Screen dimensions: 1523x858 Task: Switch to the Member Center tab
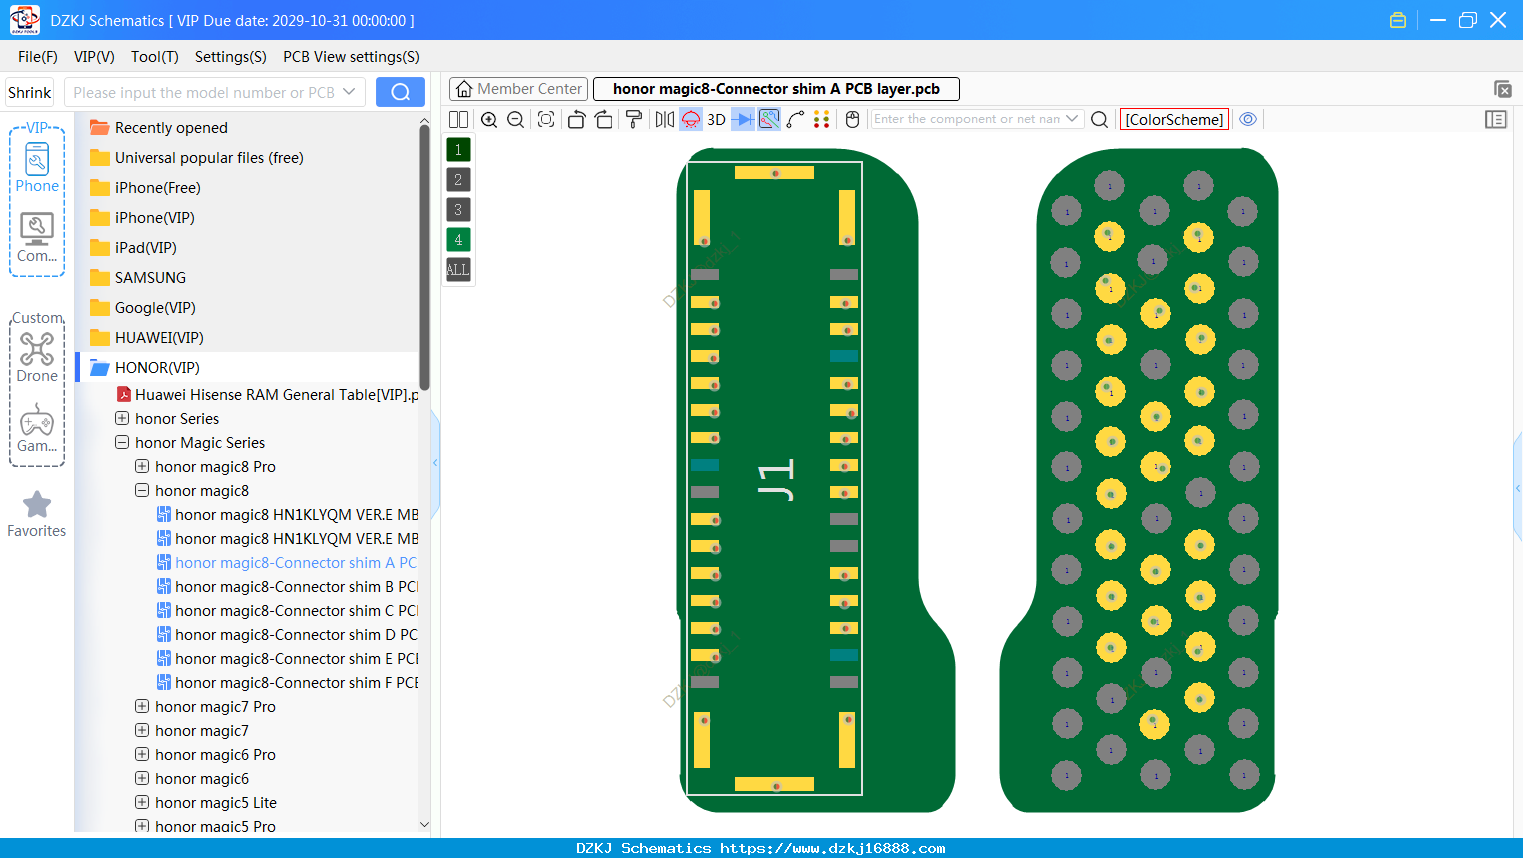point(519,89)
